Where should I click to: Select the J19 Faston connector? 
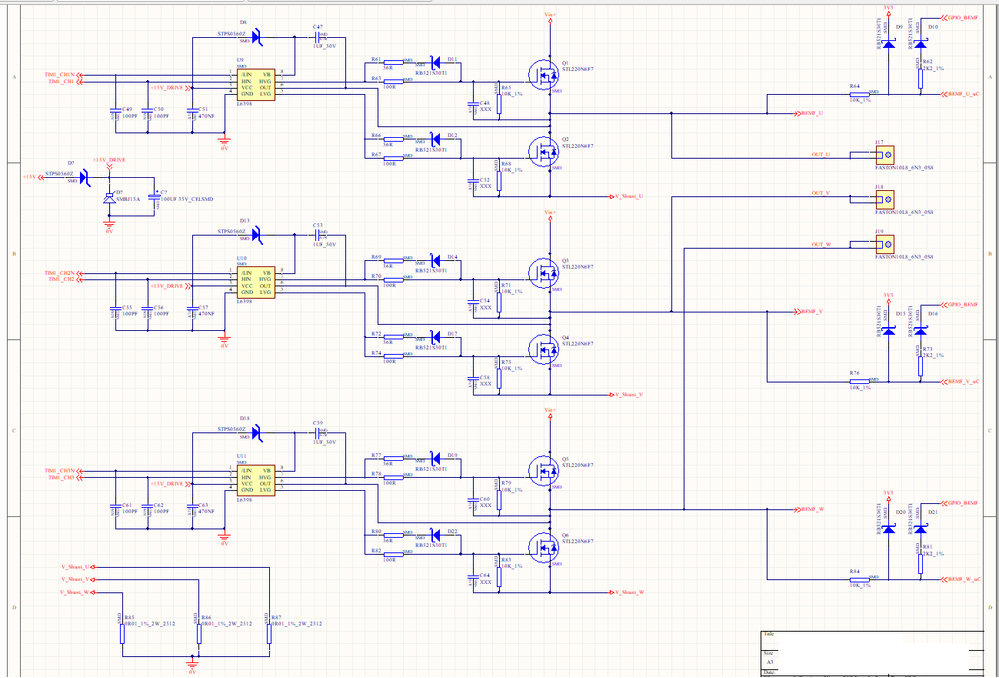coord(886,244)
